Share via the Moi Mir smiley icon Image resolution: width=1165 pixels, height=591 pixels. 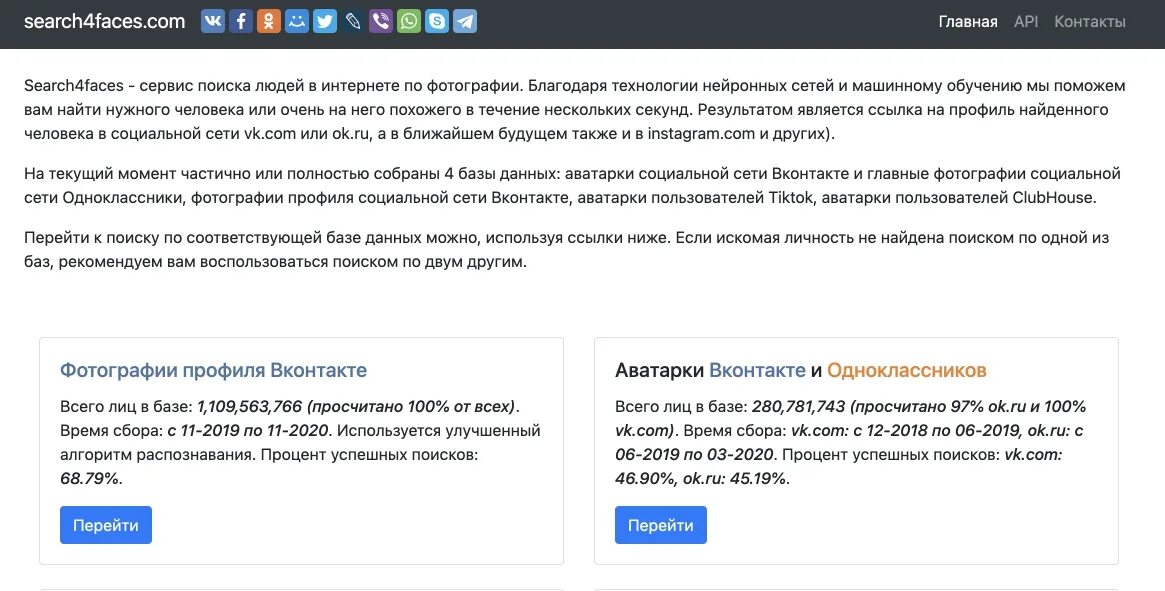point(296,21)
